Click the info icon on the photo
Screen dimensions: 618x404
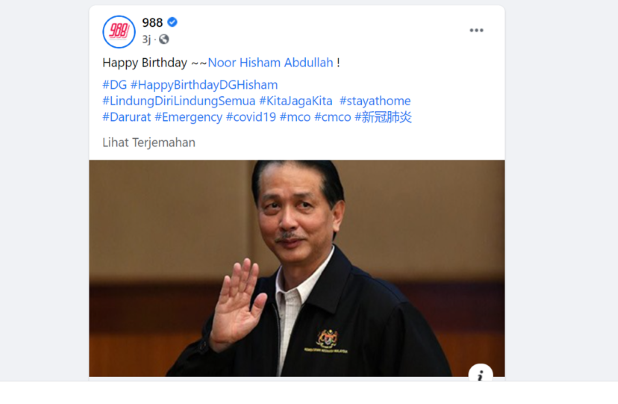pyautogui.click(x=480, y=374)
